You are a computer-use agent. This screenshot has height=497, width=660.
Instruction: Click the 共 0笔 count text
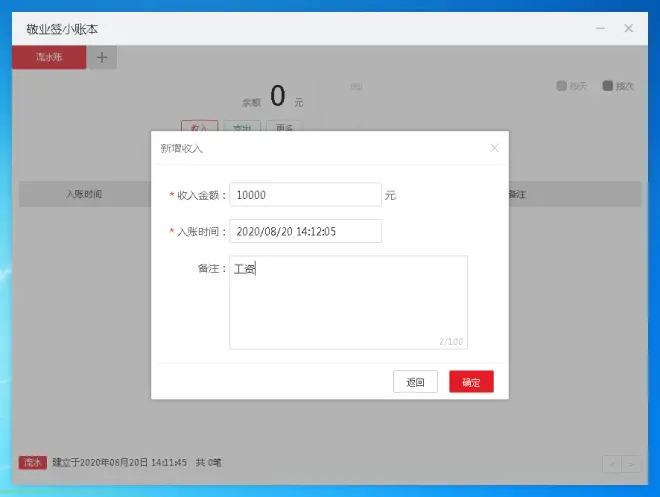pos(208,462)
